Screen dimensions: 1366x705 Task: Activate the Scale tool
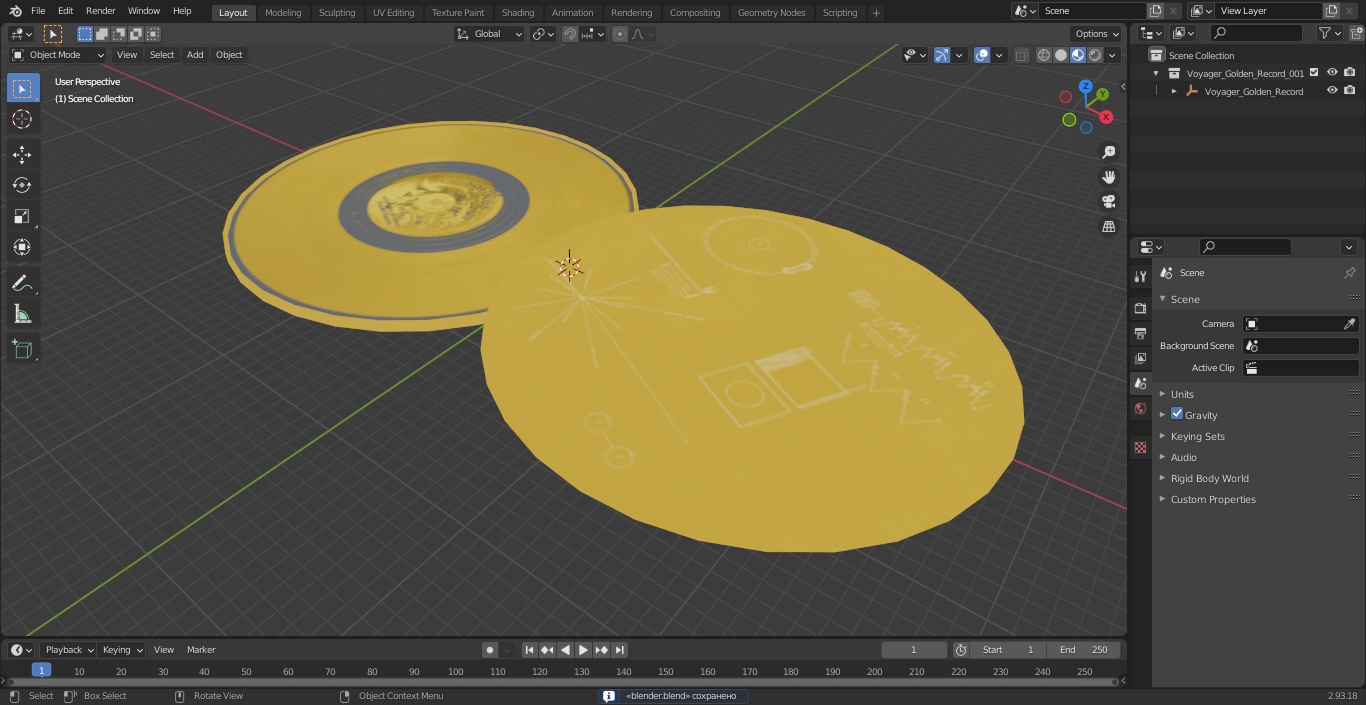(x=22, y=216)
